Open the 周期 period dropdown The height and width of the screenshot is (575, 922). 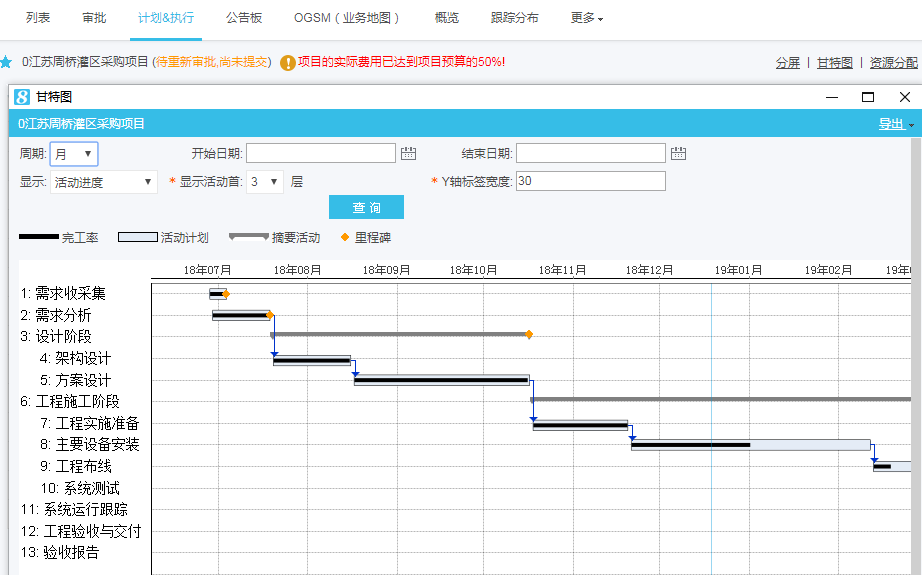point(74,154)
